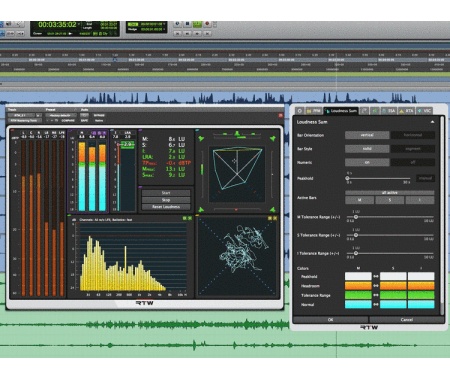Open the green-icon tab left of SSA
450x380 pixels.
[x=375, y=111]
